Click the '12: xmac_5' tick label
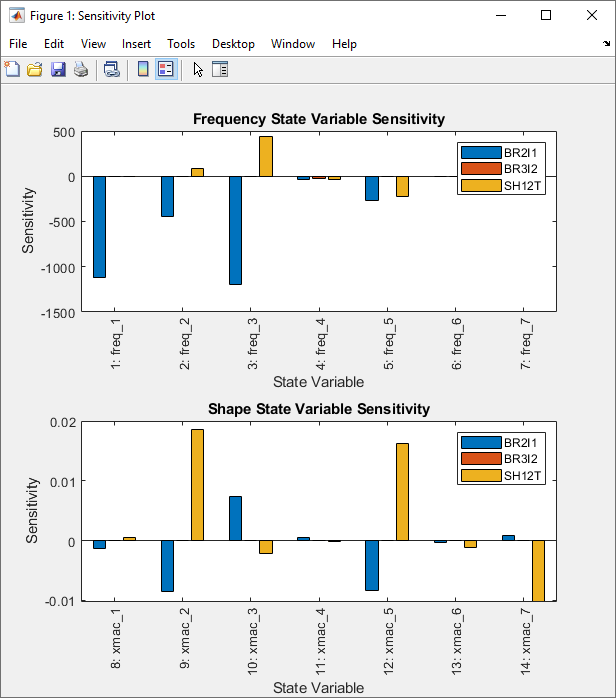The width and height of the screenshot is (616, 698). tap(389, 641)
